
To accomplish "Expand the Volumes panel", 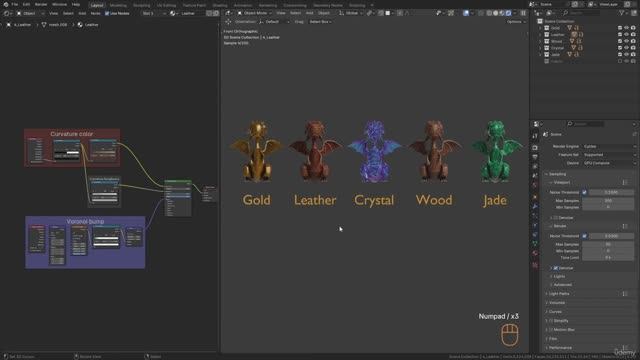I will pyautogui.click(x=556, y=302).
